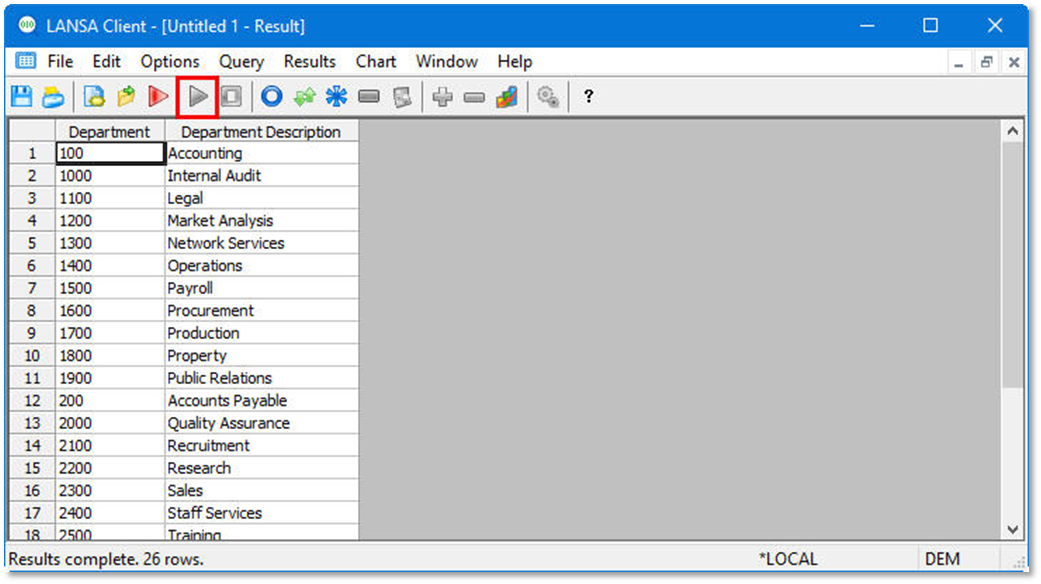Select row header number 7
The image size is (1041, 584).
click(32, 288)
